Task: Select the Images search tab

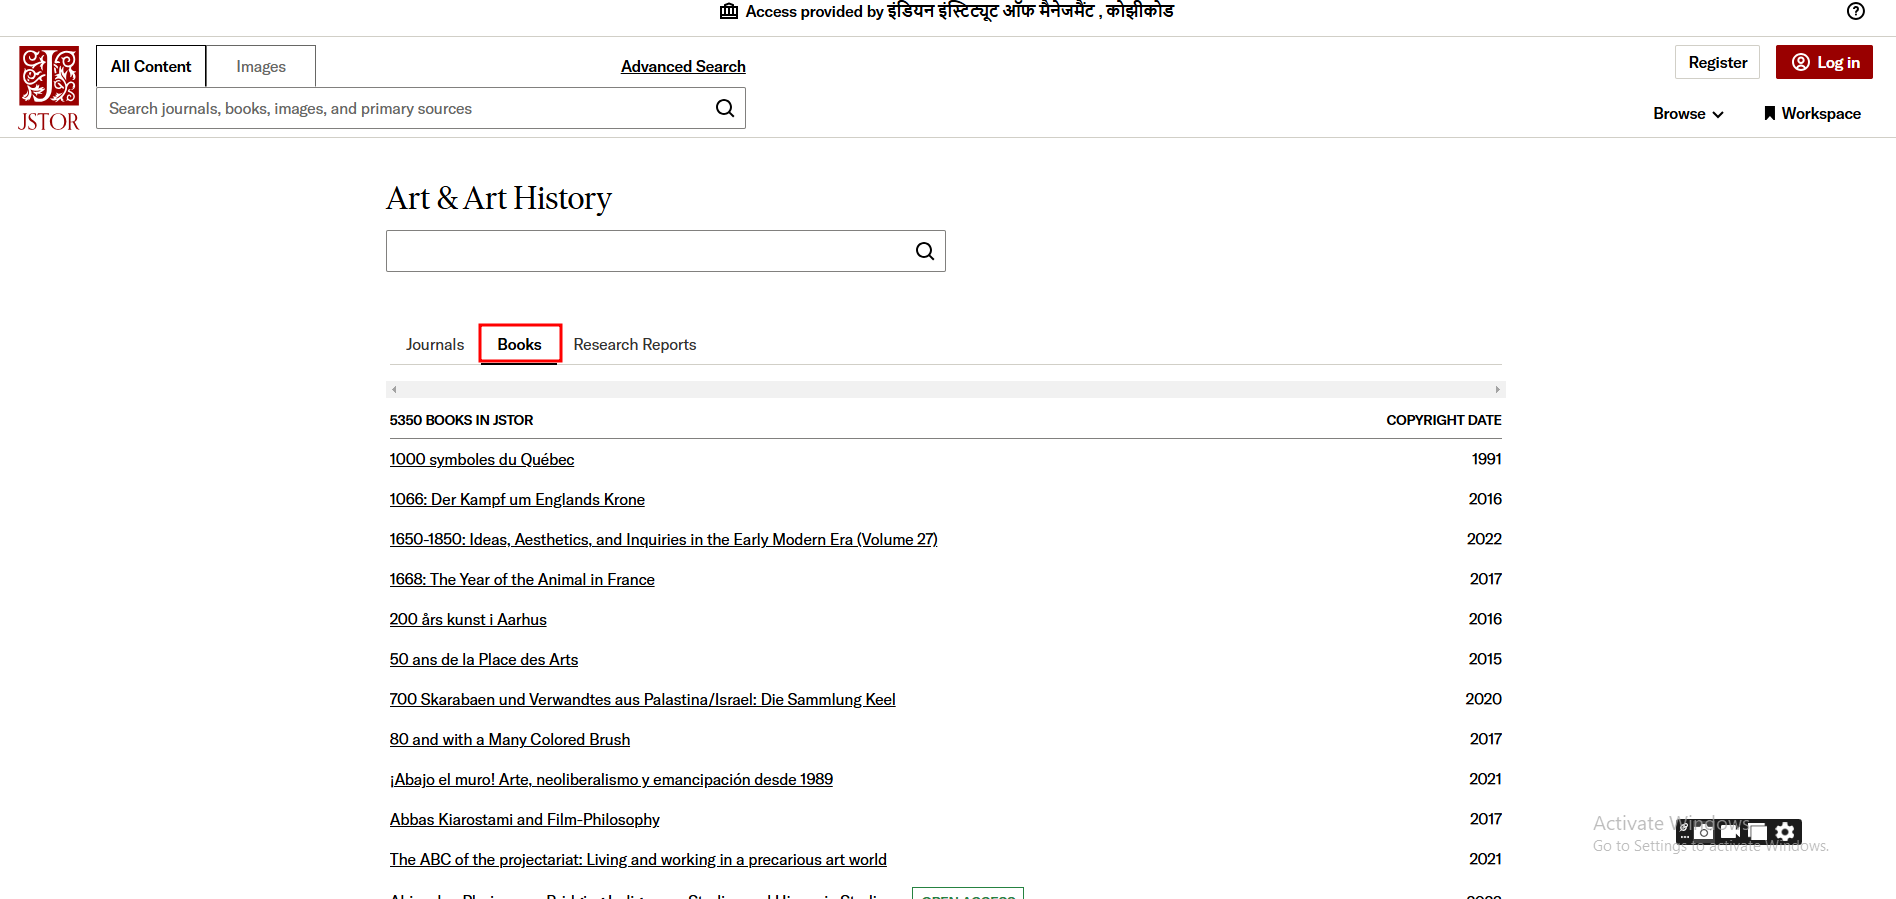Action: pyautogui.click(x=261, y=66)
